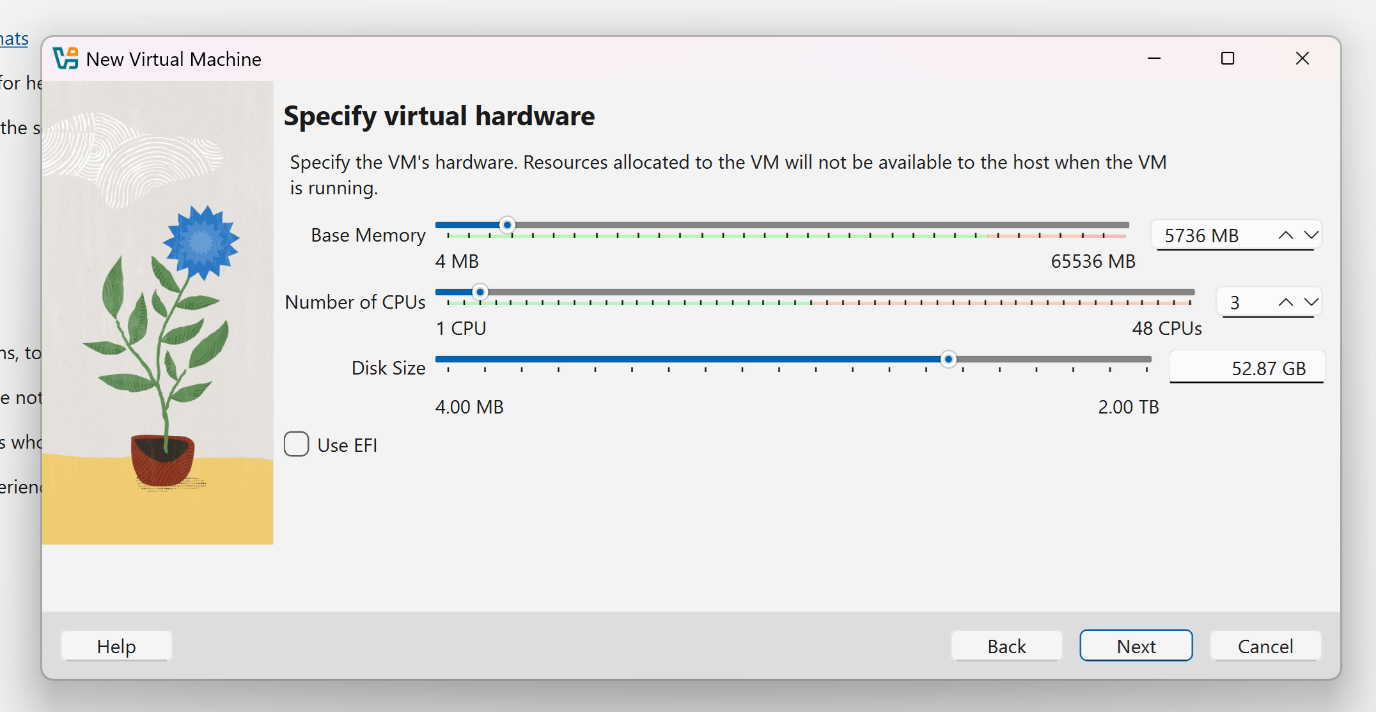The image size is (1376, 712).
Task: Click in the Disk Size 52.87 GB field
Action: click(x=1246, y=368)
